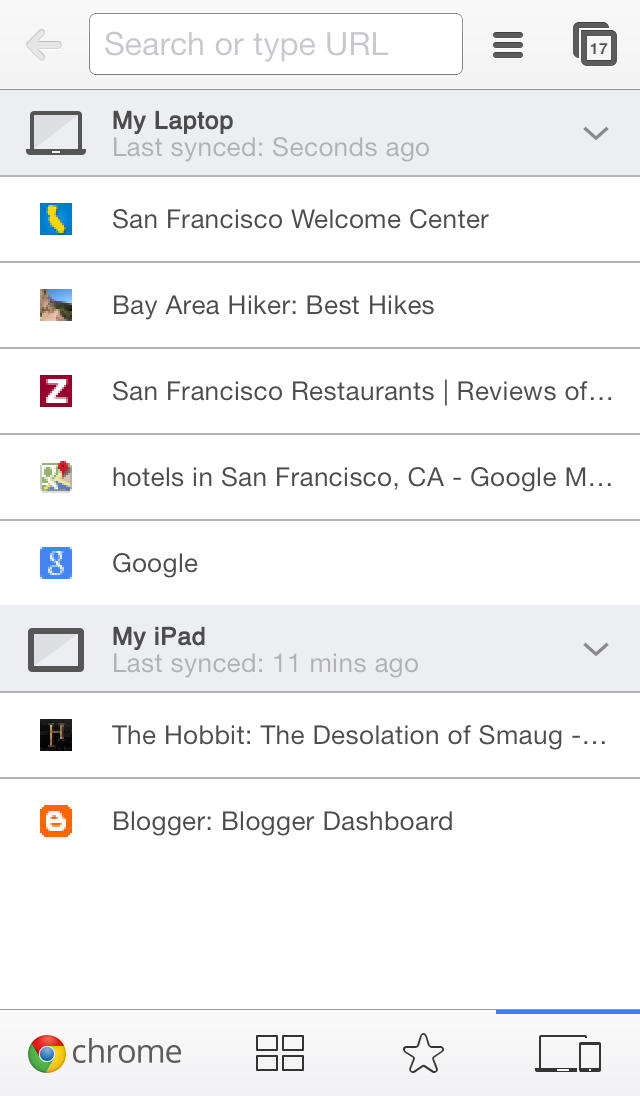
Task: Open the tab switcher showing 17 tabs
Action: 595,44
